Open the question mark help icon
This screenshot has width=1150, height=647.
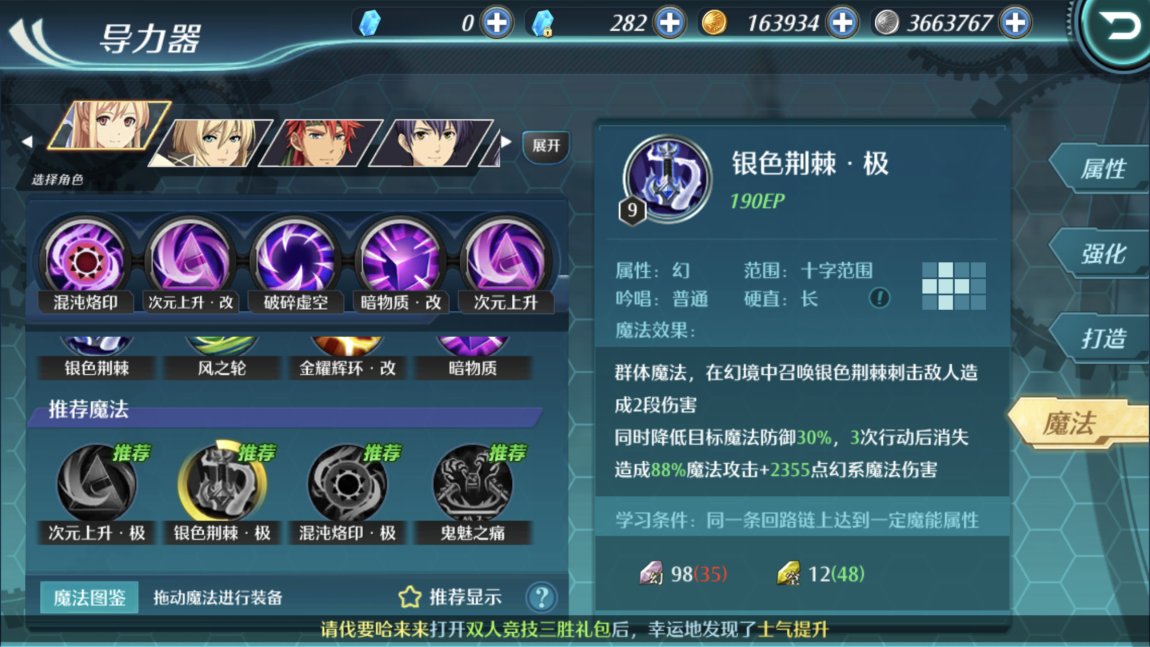[542, 597]
